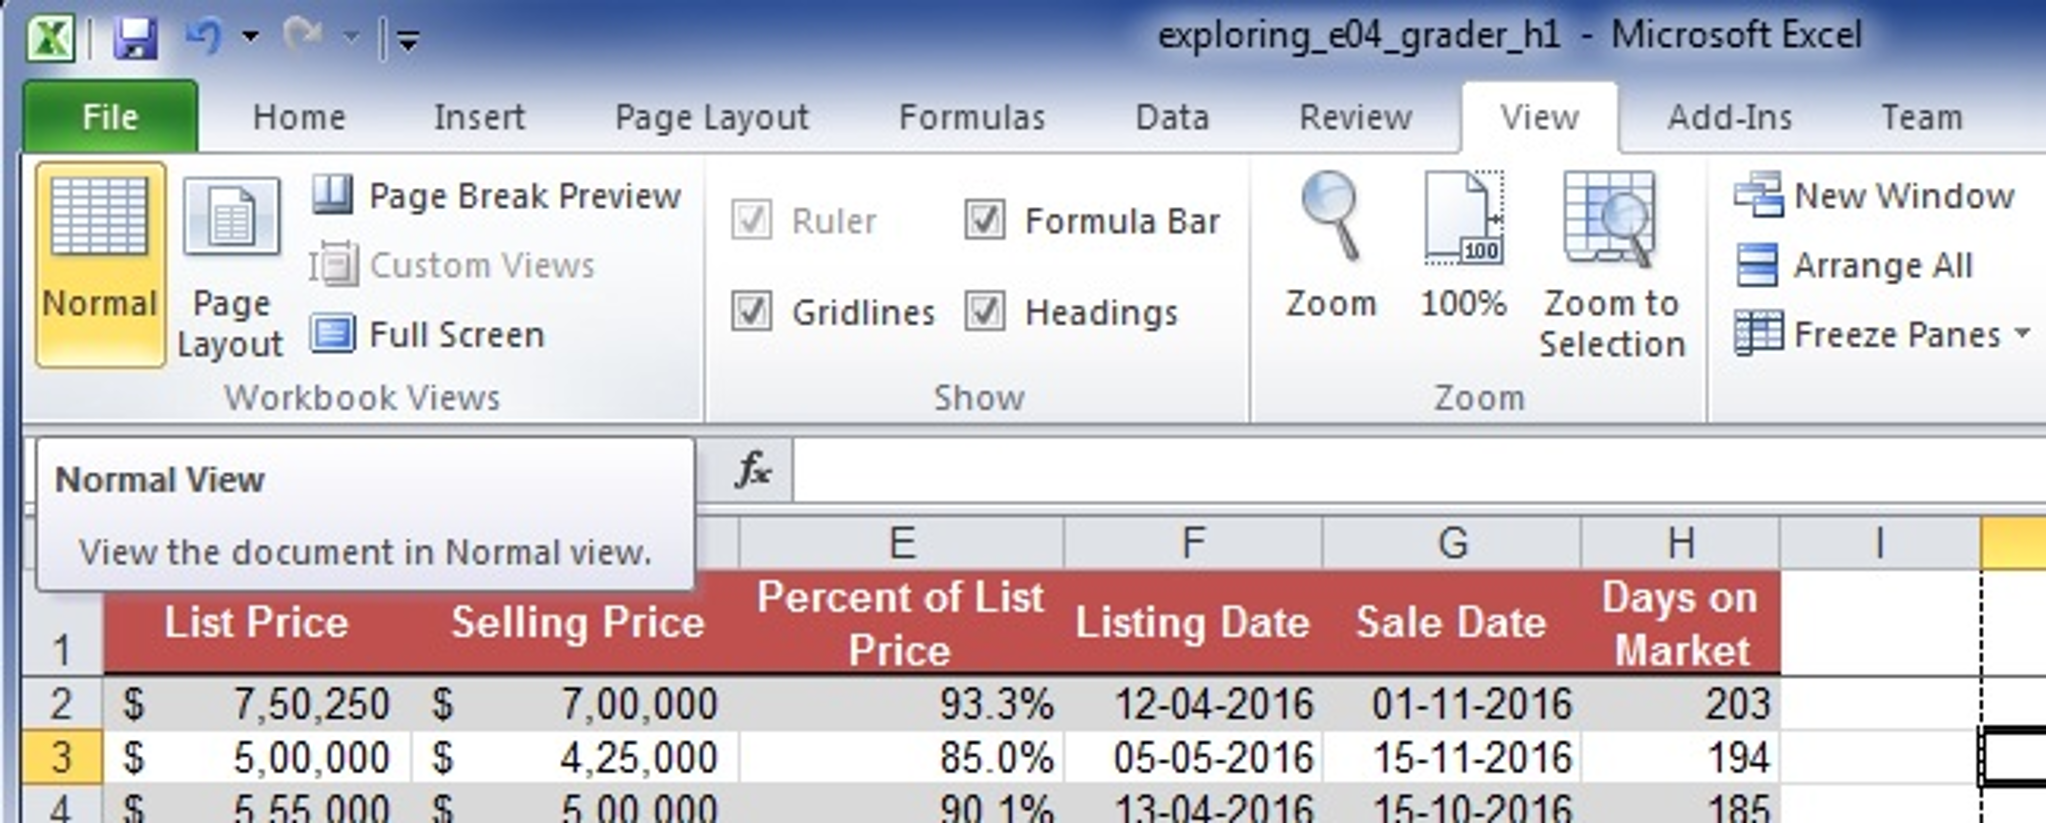Viewport: 2046px width, 823px height.
Task: Open a New Window for the workbook
Action: [x=1874, y=195]
